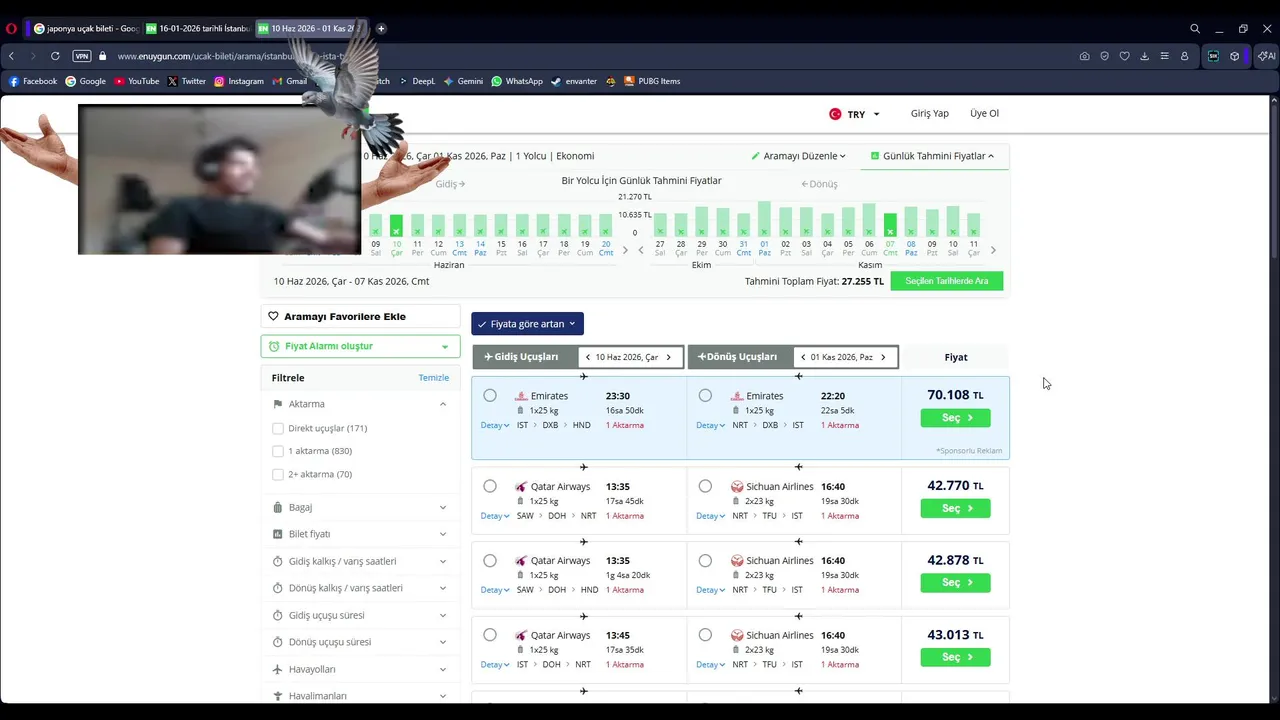Select the Emirates 23:30 outbound flight radio
The image size is (1280, 720).
tap(490, 396)
